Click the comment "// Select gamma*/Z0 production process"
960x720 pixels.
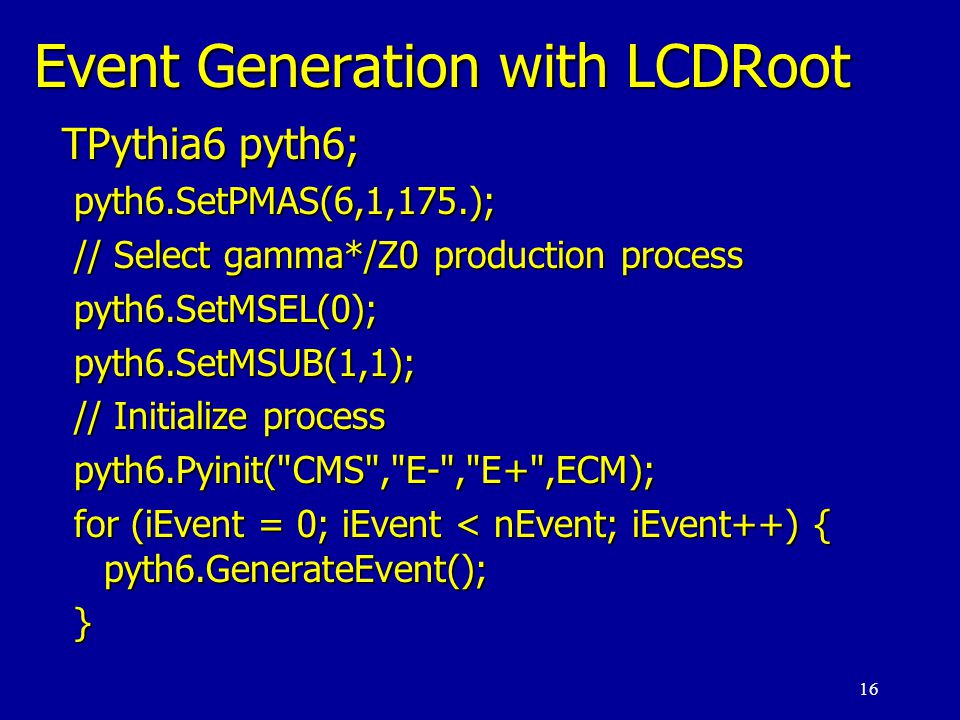408,256
